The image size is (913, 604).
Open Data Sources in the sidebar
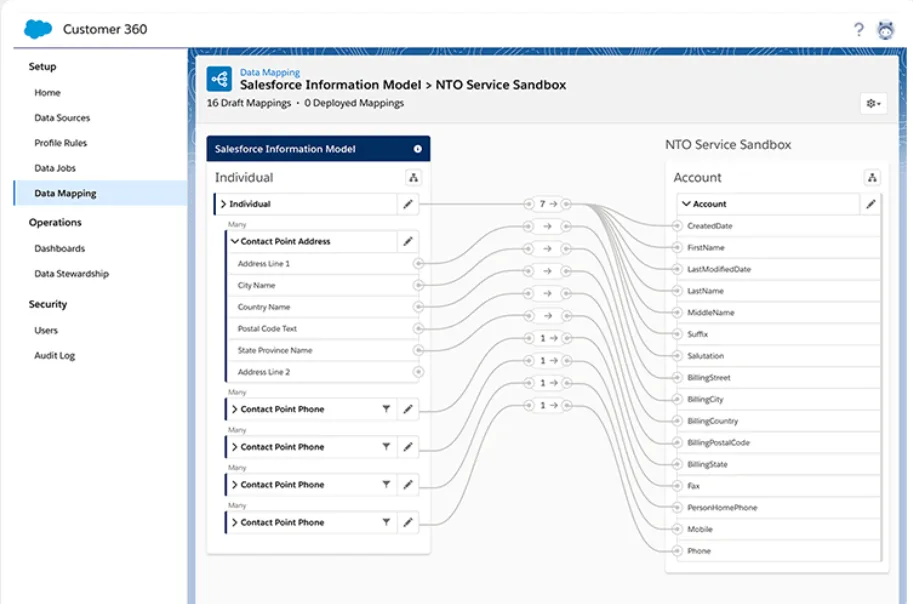click(62, 118)
